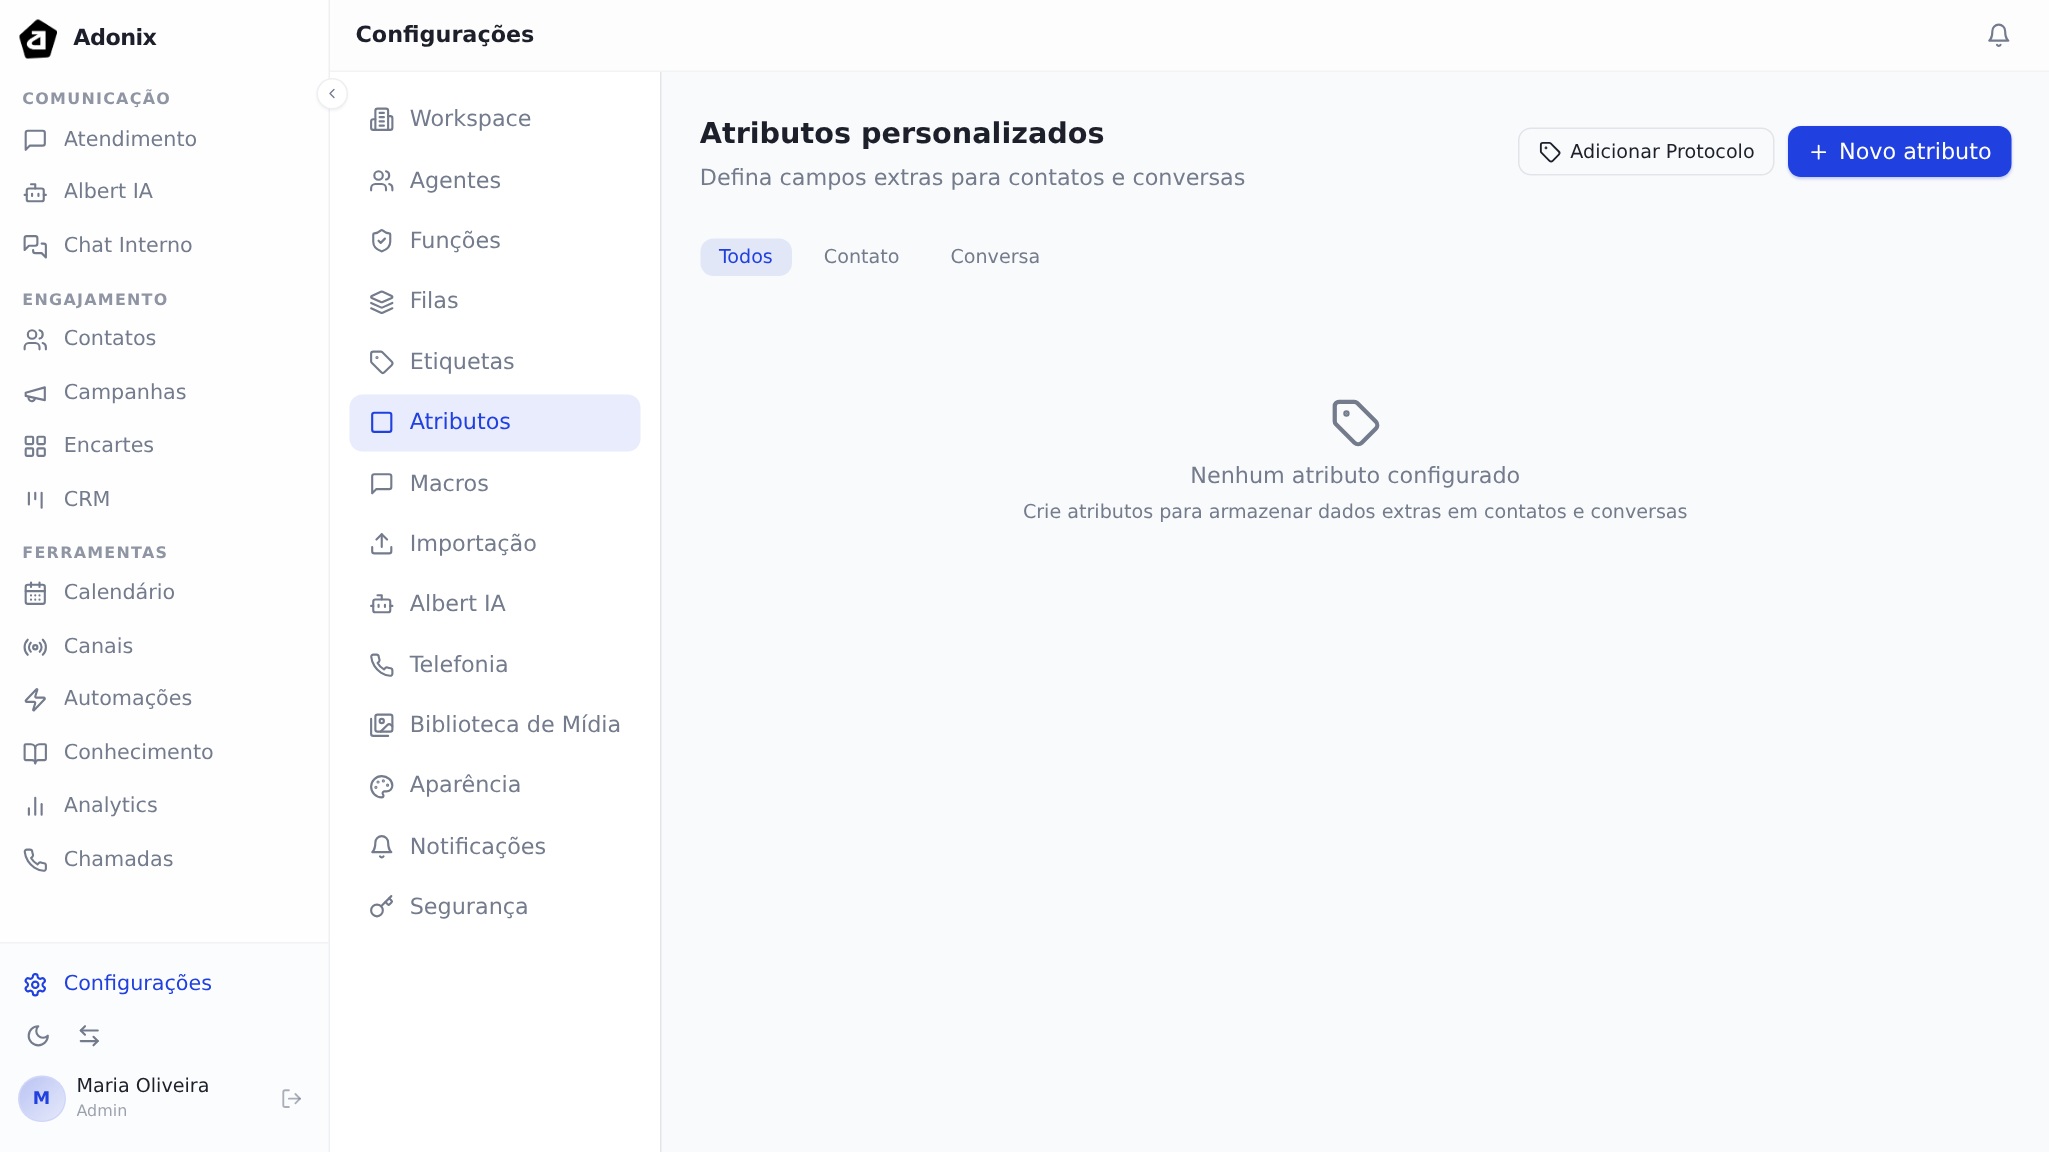Image resolution: width=2049 pixels, height=1152 pixels.
Task: Collapse the settings sidebar with the chevron
Action: [x=332, y=93]
